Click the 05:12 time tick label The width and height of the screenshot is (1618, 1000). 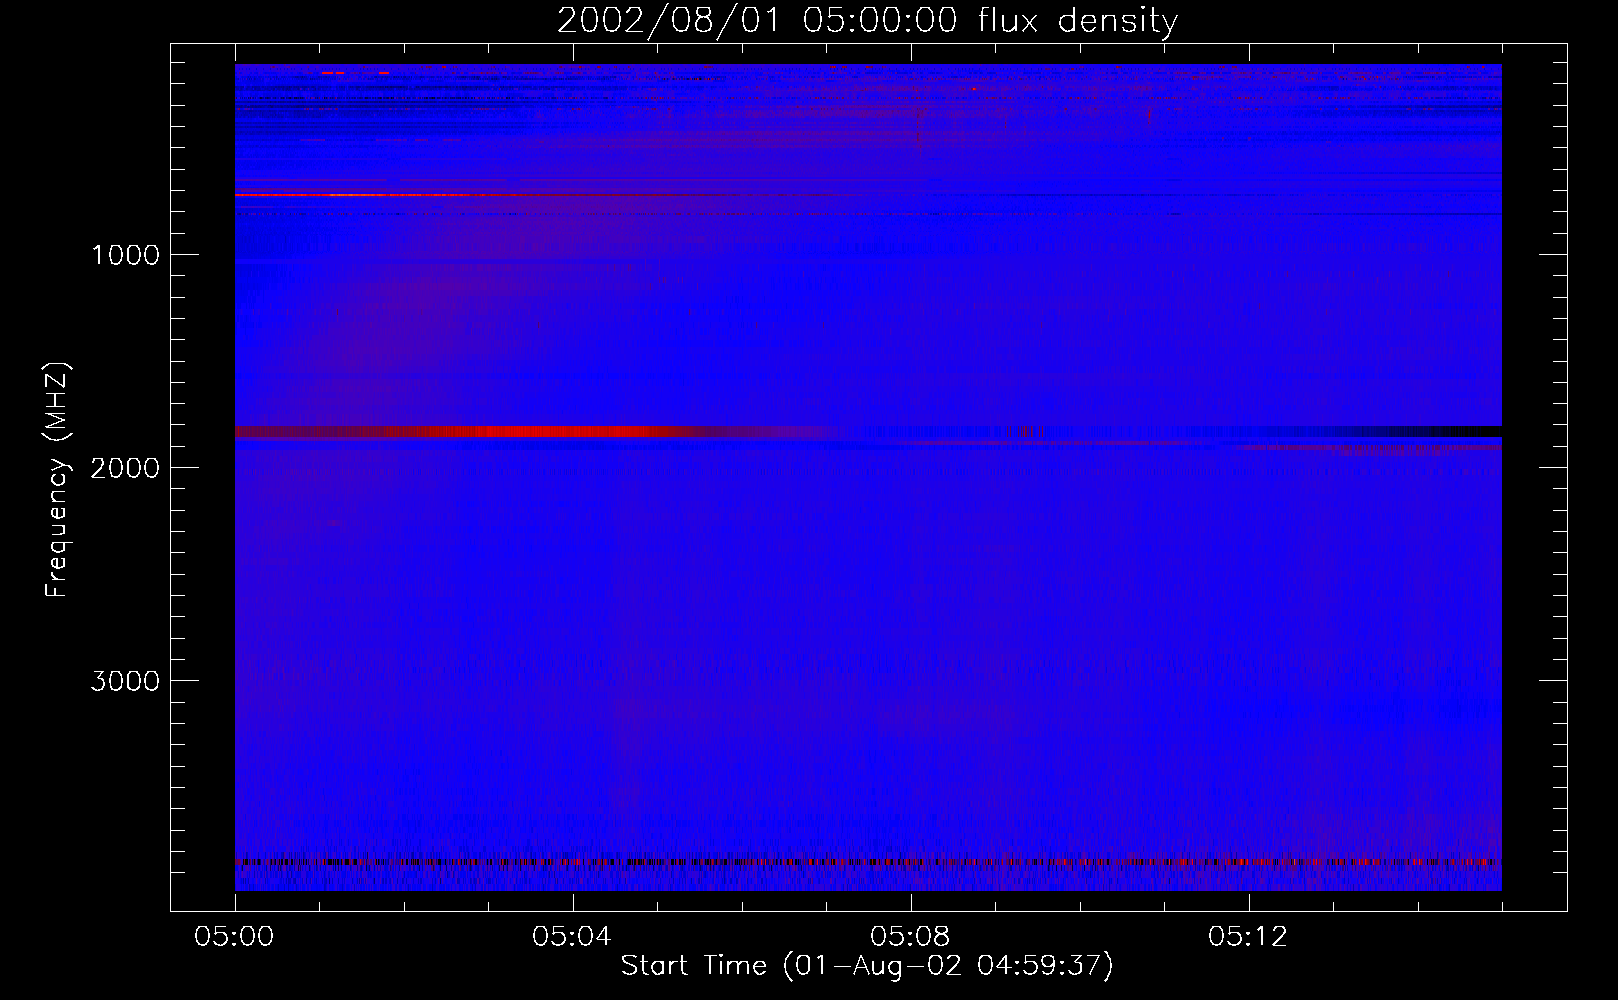(x=1249, y=937)
